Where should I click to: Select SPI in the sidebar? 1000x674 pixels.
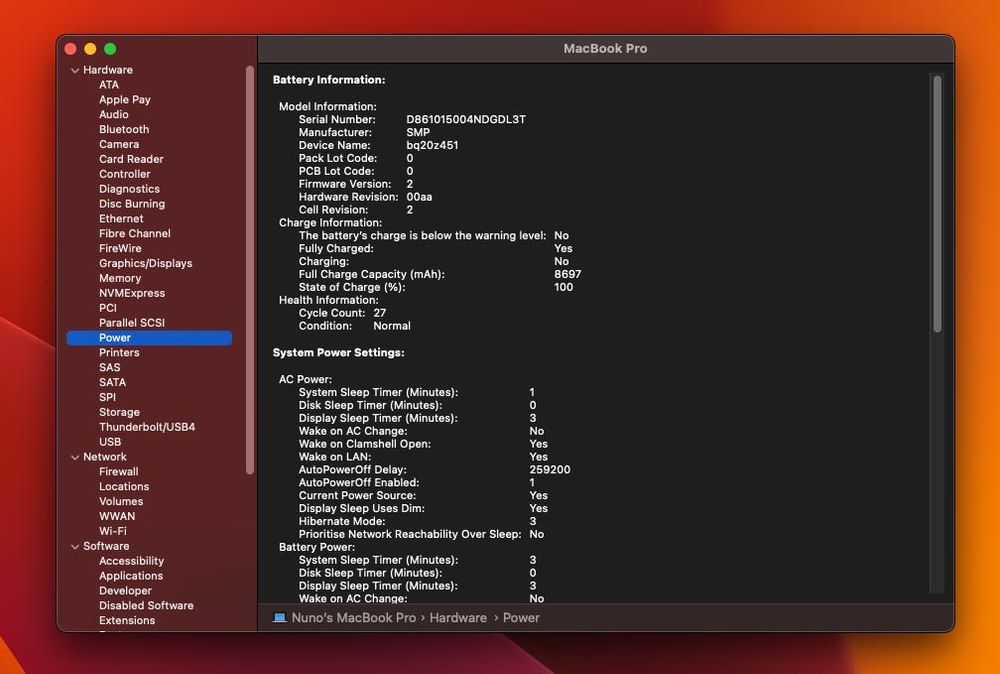pos(108,397)
